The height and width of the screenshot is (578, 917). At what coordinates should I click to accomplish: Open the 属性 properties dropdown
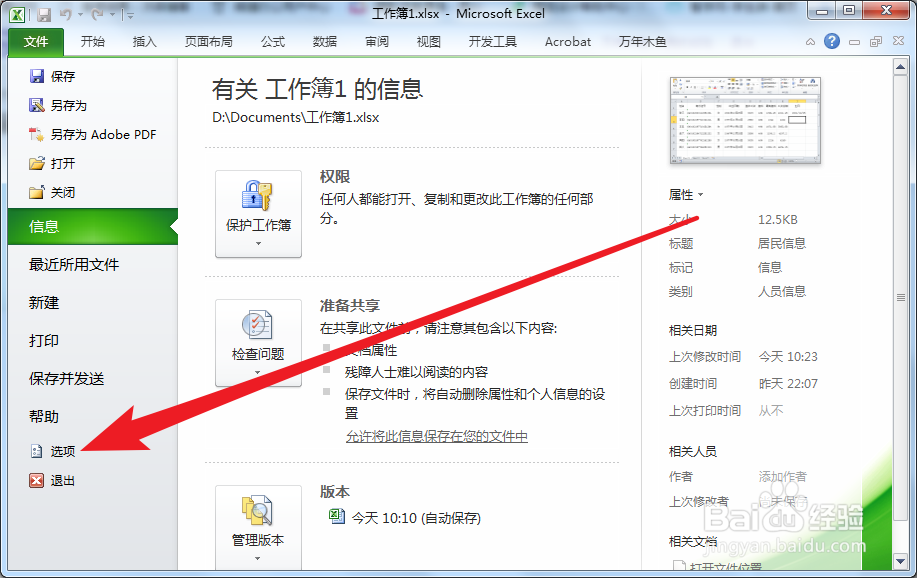(x=685, y=194)
